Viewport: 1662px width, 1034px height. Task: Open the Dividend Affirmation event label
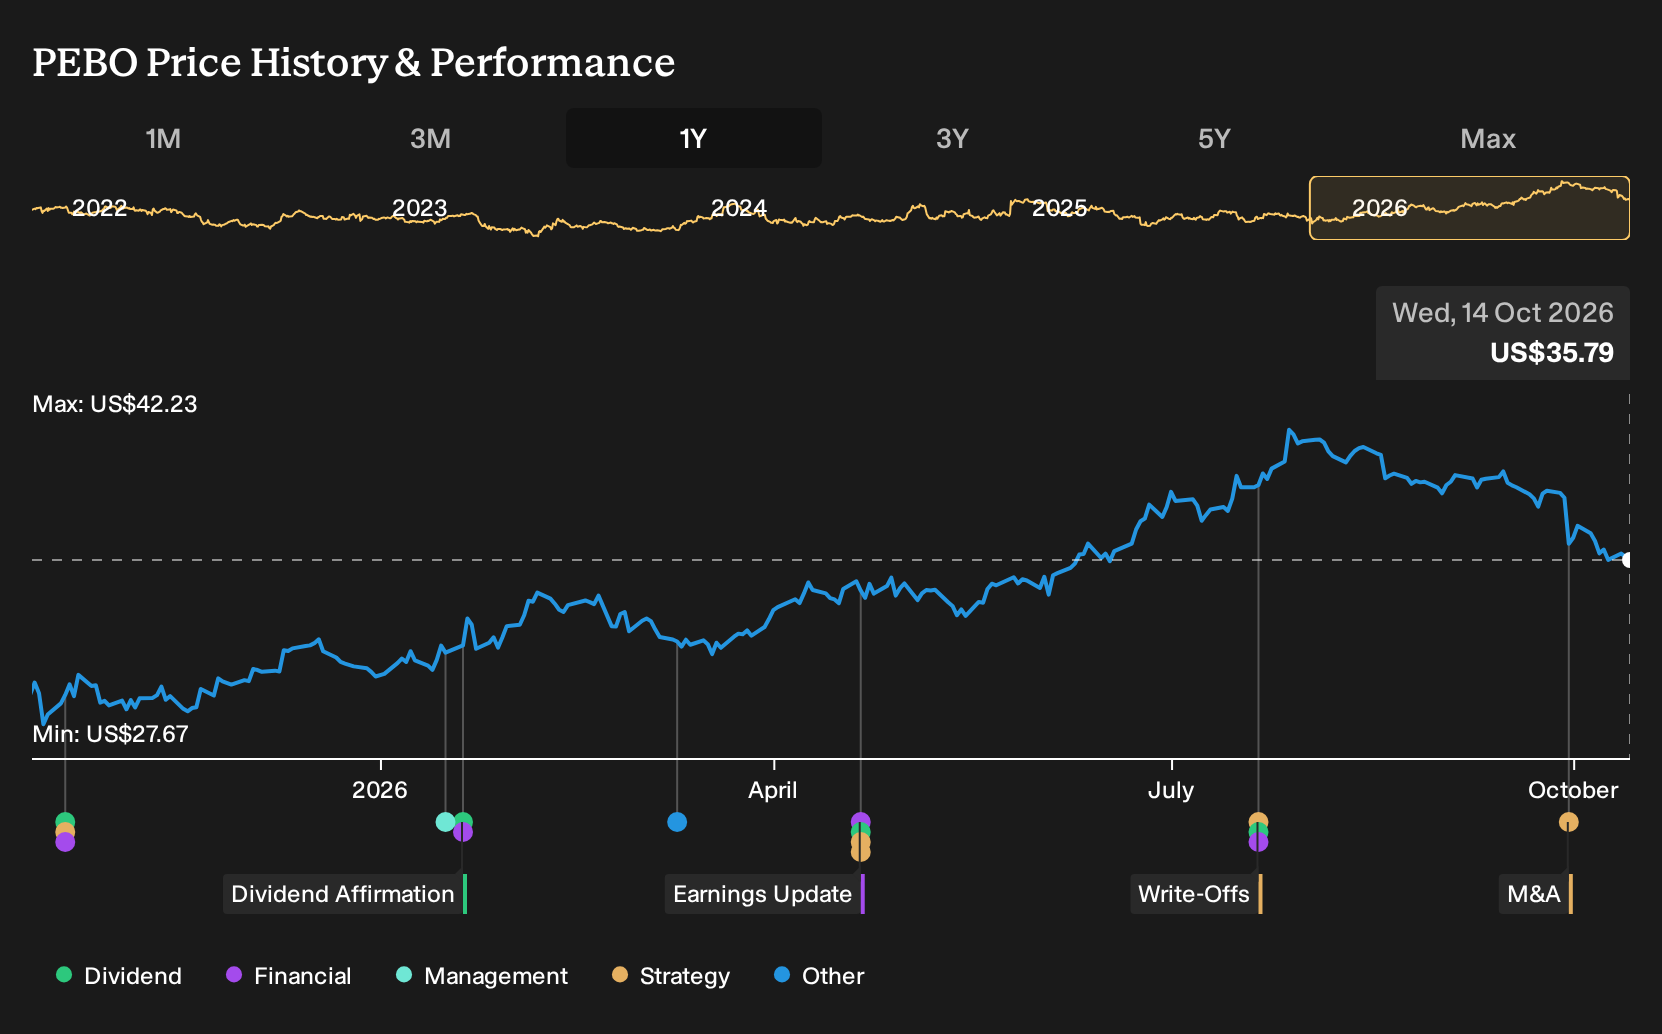345,894
